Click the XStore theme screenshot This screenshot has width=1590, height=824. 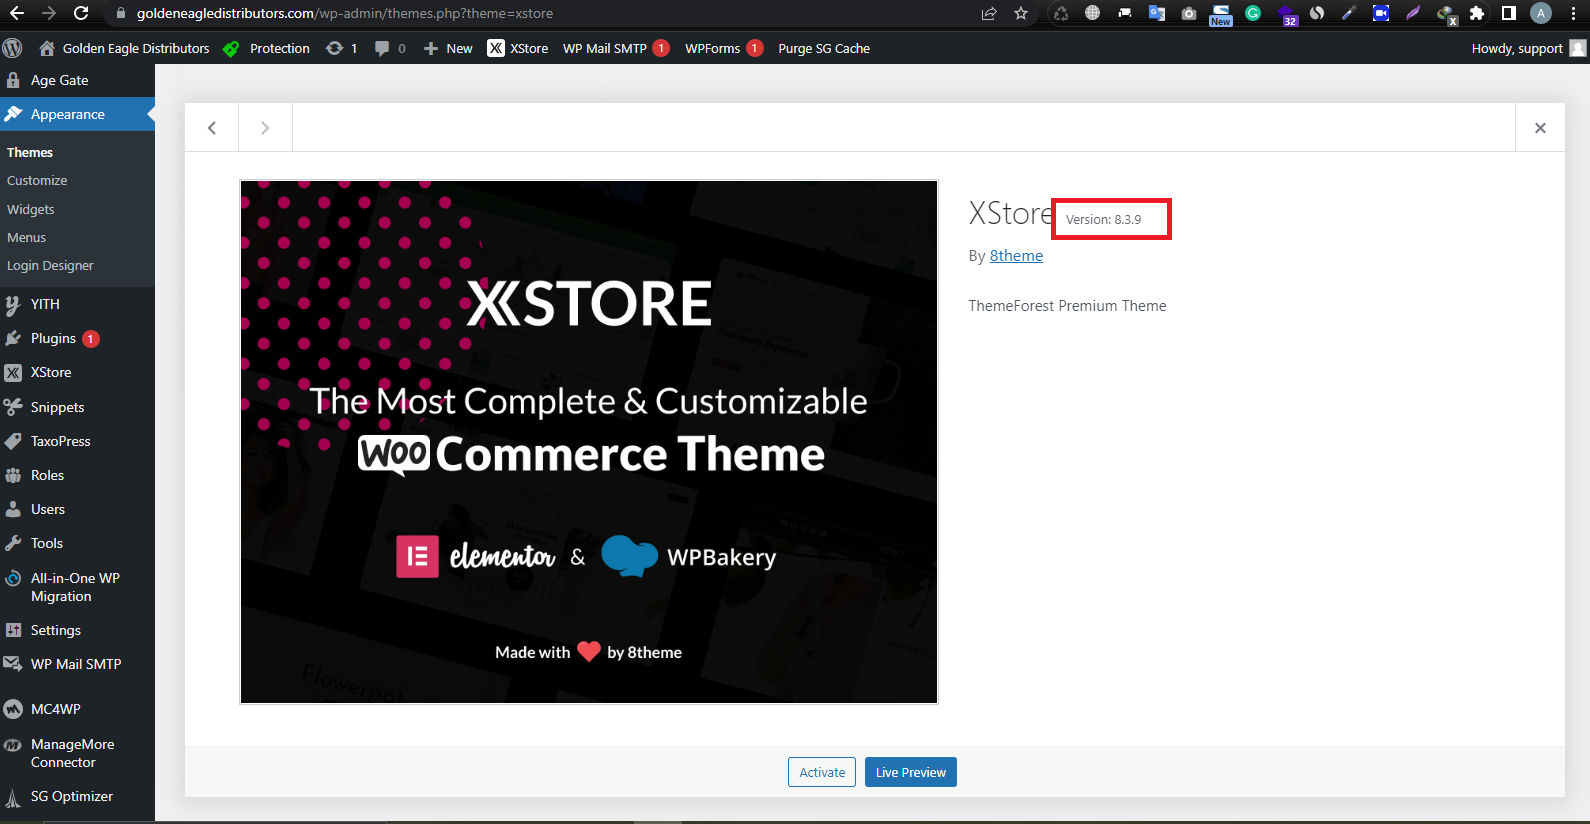click(x=589, y=442)
